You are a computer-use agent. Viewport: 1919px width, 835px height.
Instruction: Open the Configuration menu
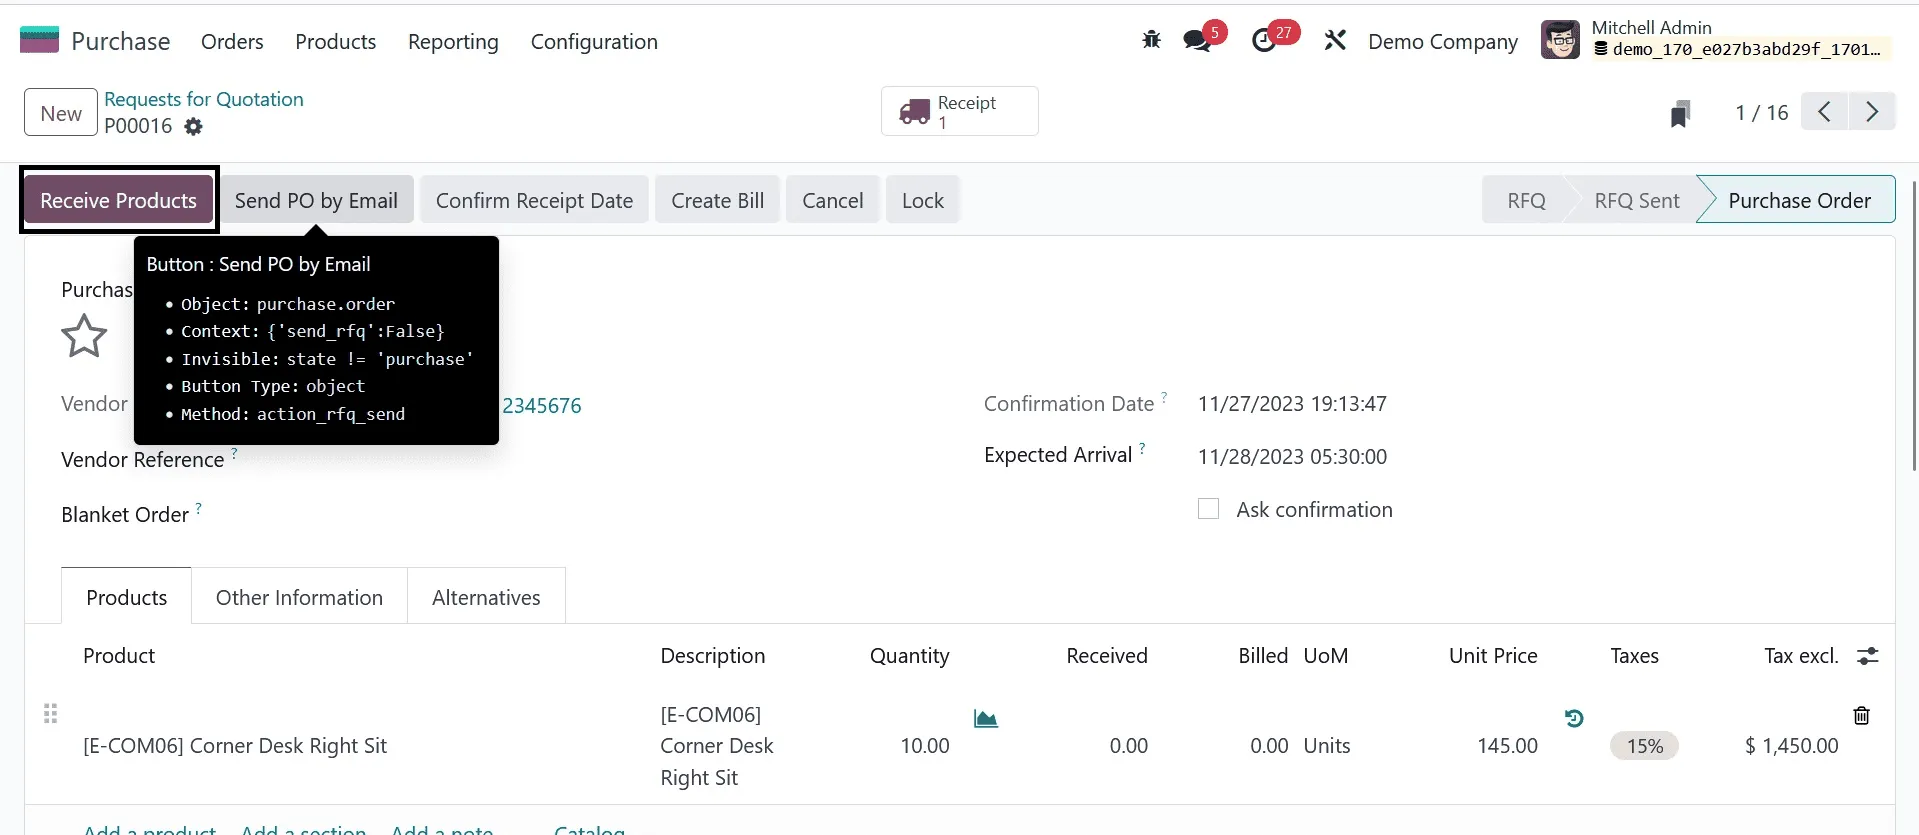click(x=594, y=41)
